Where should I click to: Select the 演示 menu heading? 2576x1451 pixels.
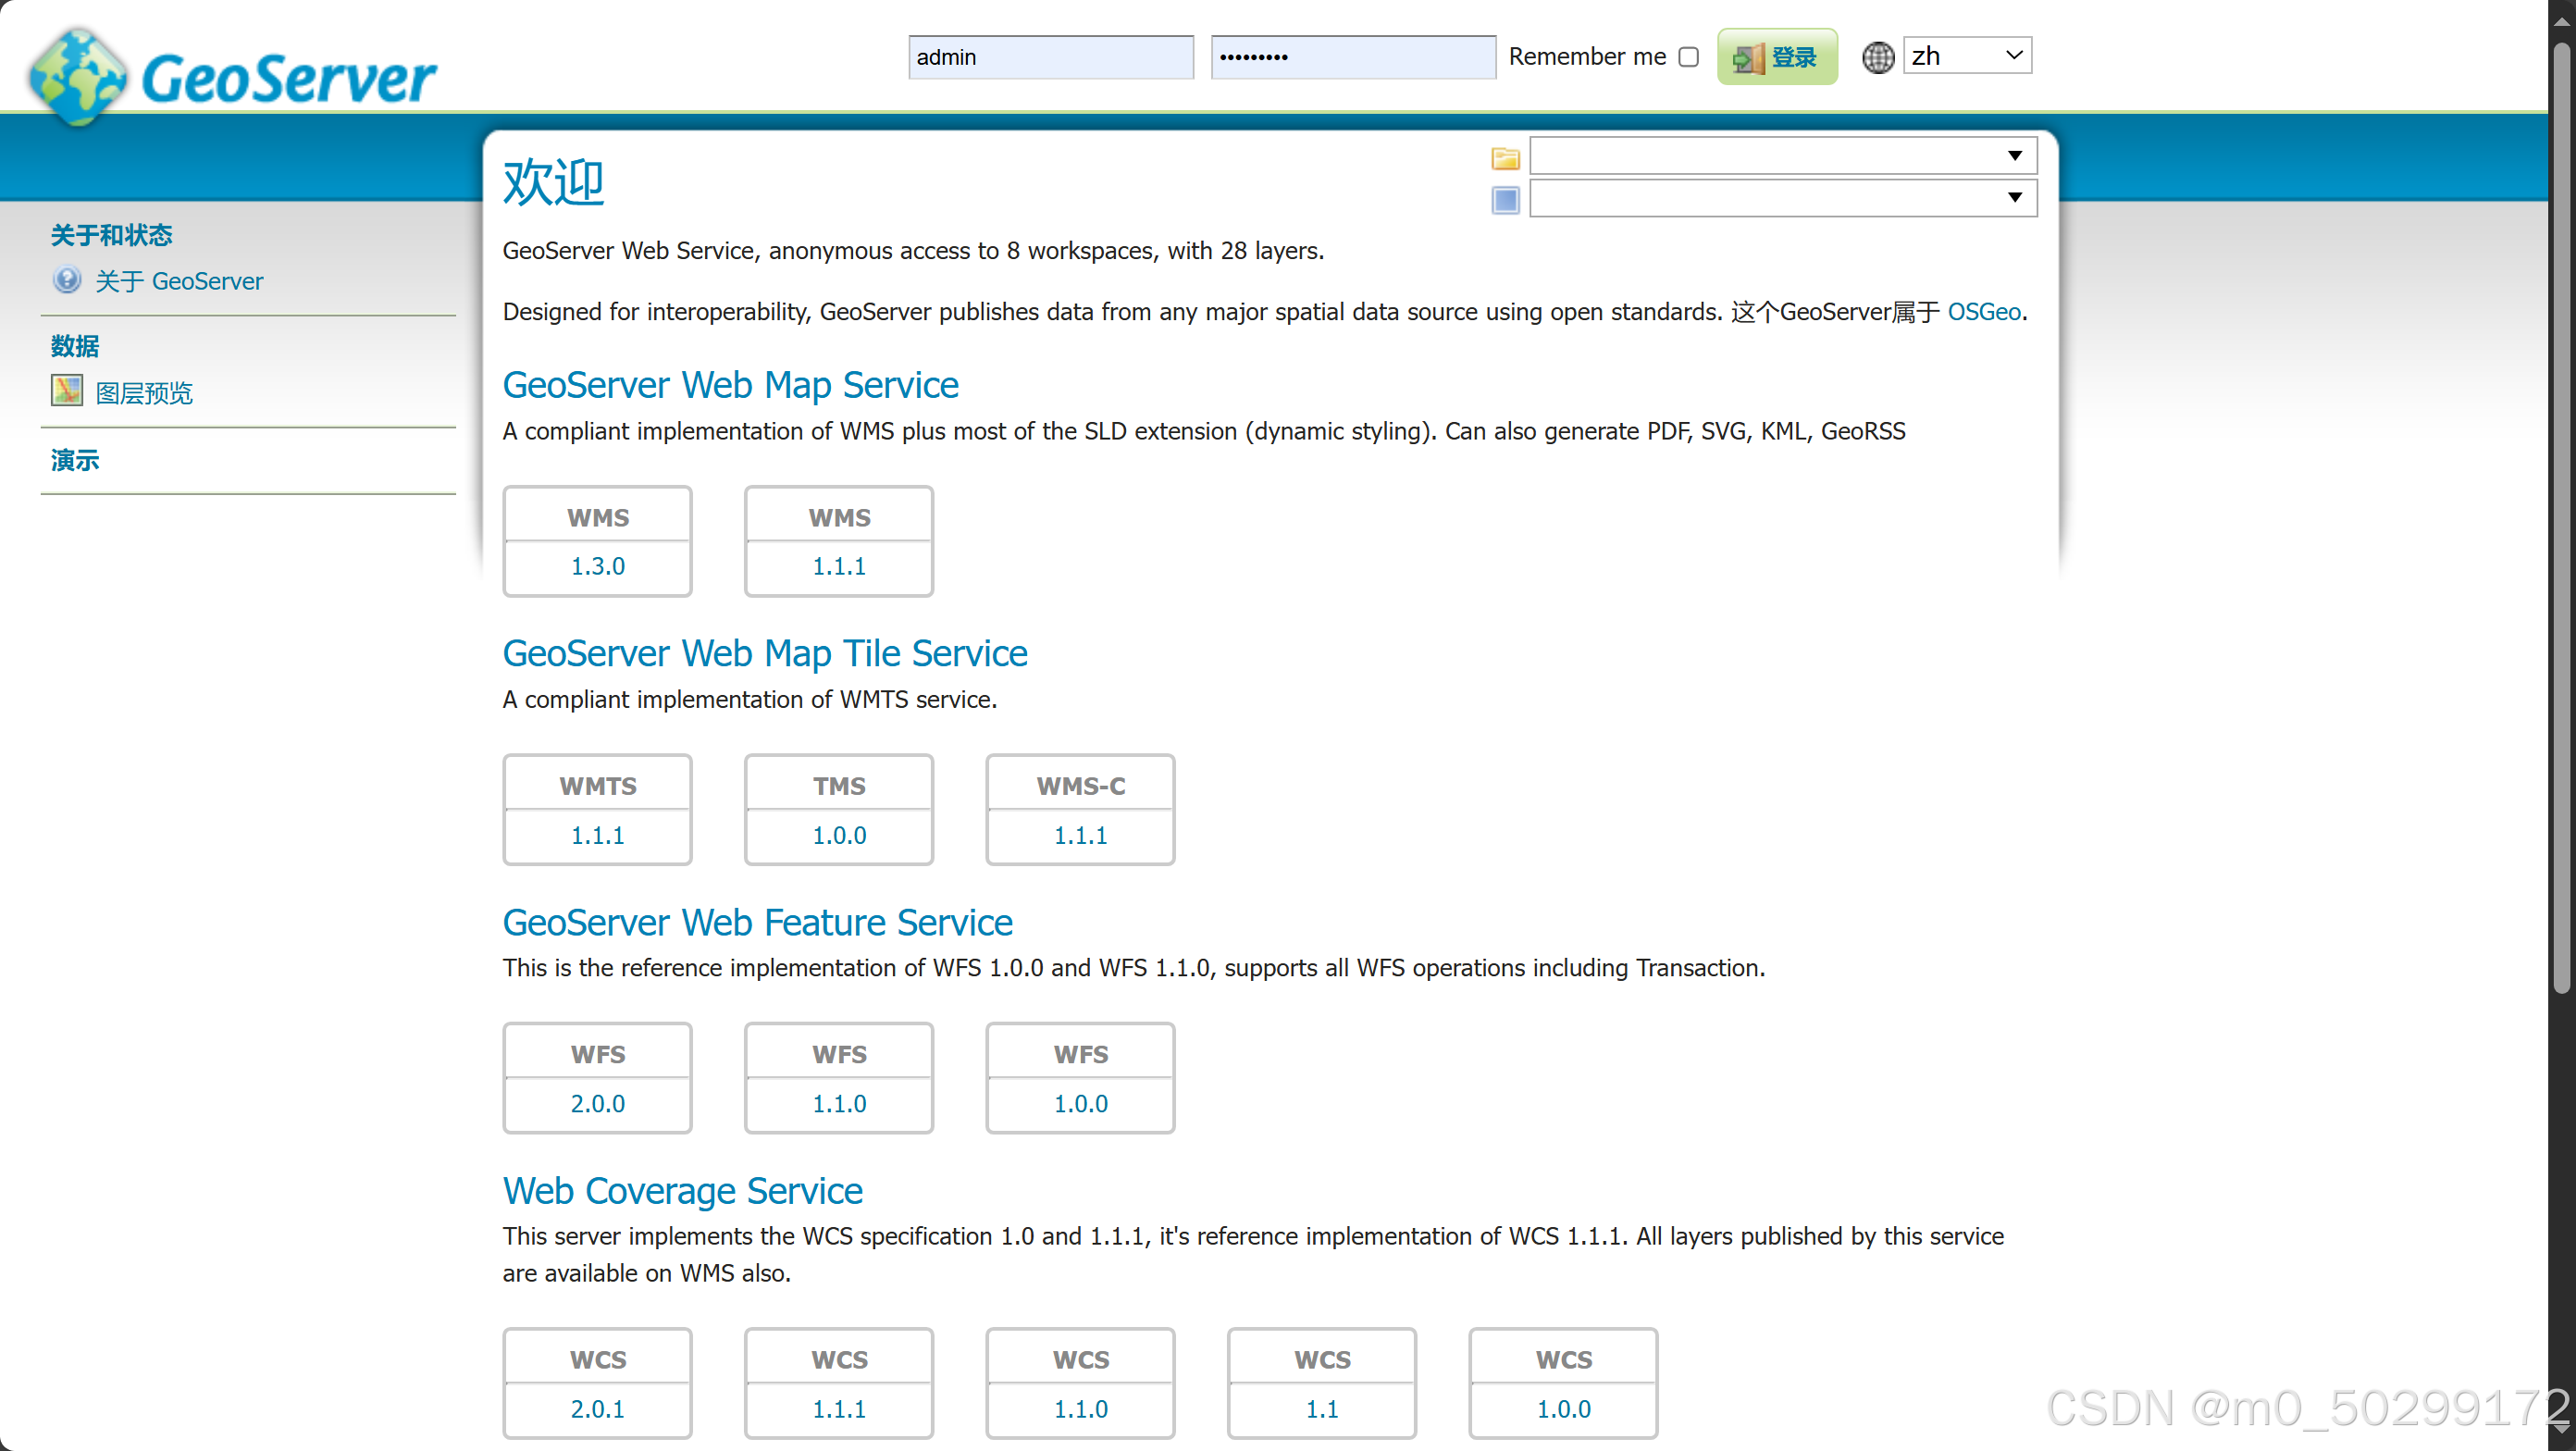(x=75, y=460)
